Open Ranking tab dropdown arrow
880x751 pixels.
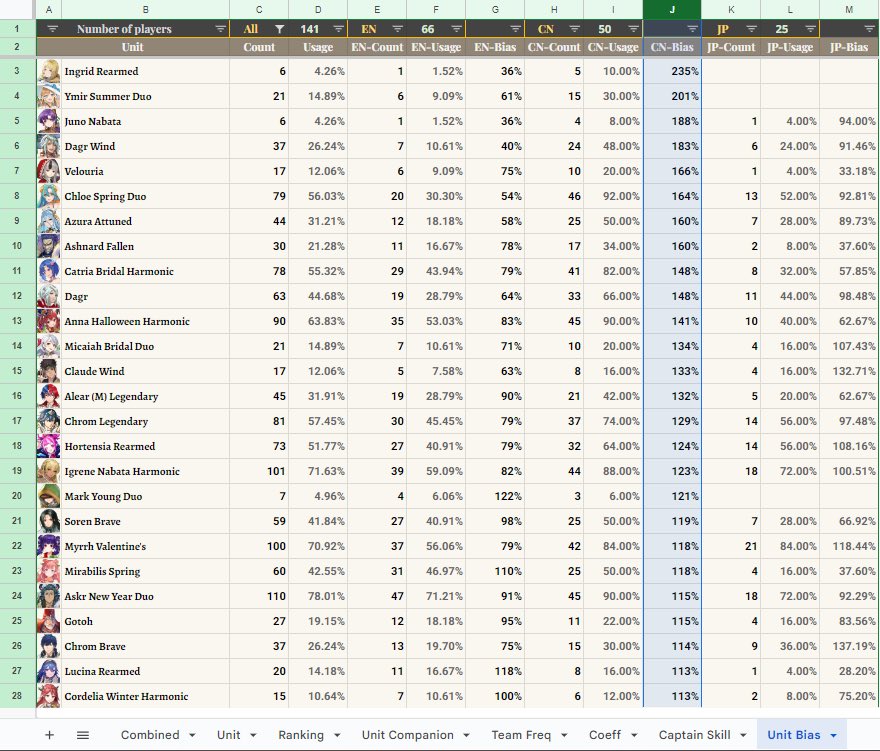pyautogui.click(x=337, y=735)
